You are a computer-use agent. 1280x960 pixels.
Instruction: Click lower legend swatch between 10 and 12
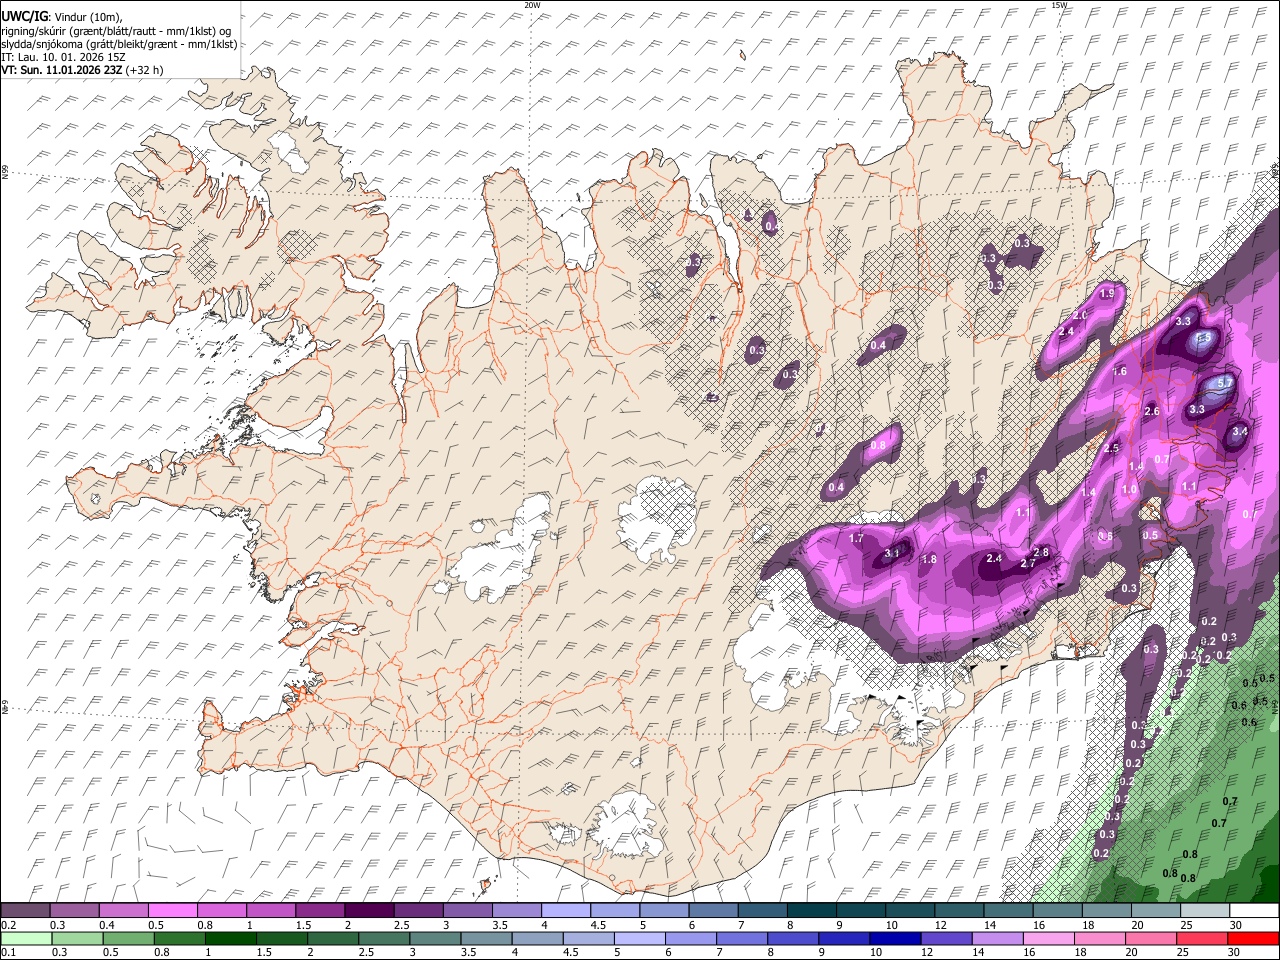[897, 938]
